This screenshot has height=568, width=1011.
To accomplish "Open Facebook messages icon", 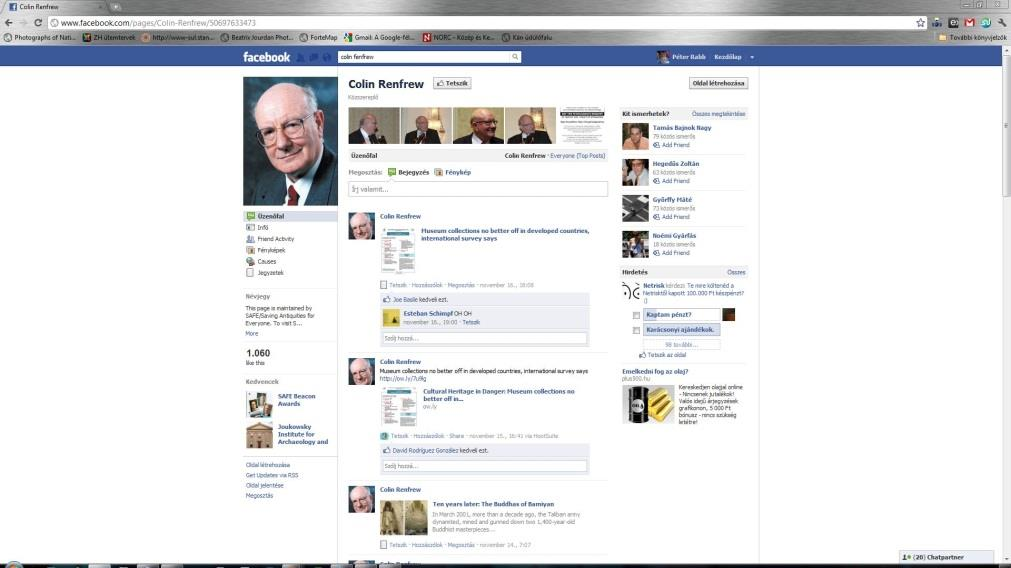I will (314, 57).
